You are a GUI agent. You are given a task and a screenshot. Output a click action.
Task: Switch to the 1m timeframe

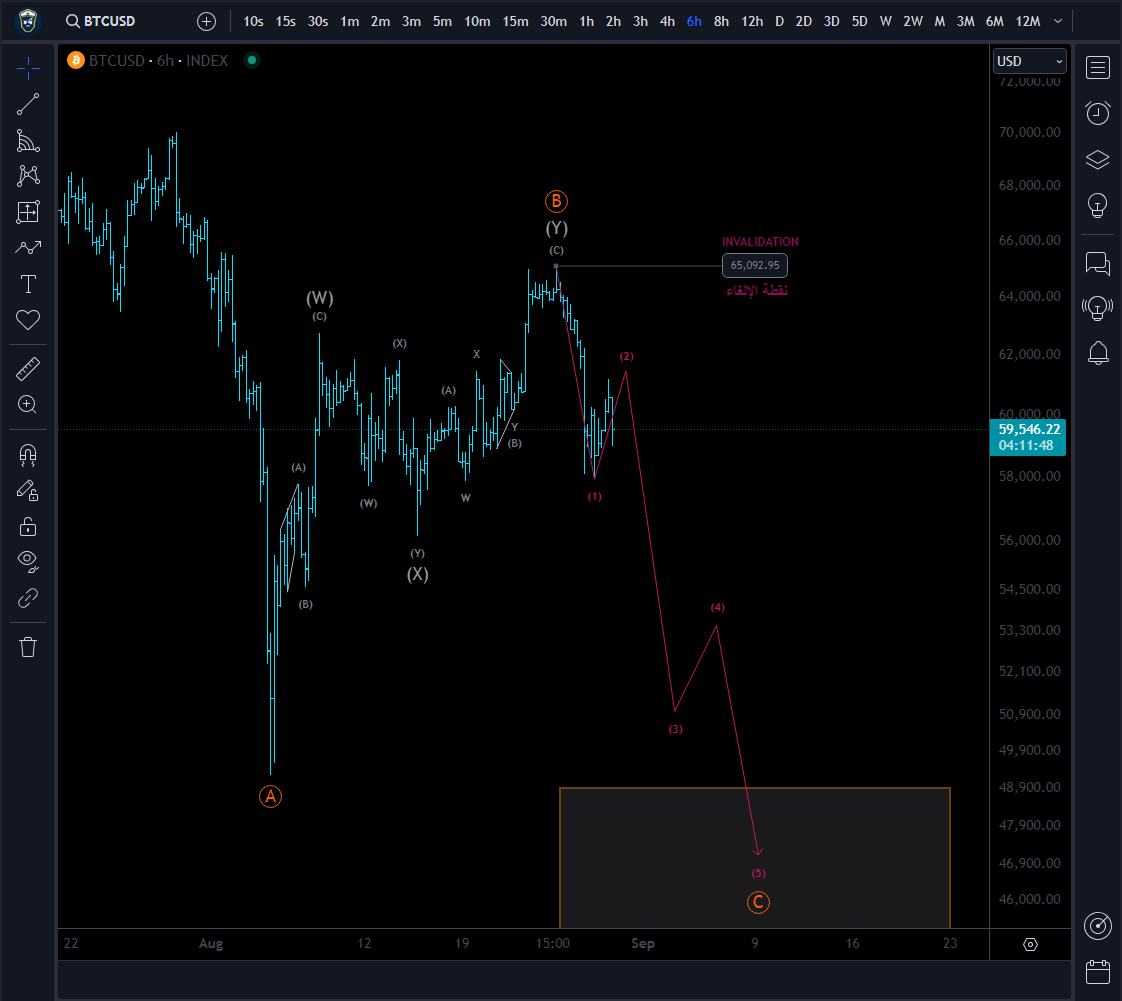click(349, 21)
